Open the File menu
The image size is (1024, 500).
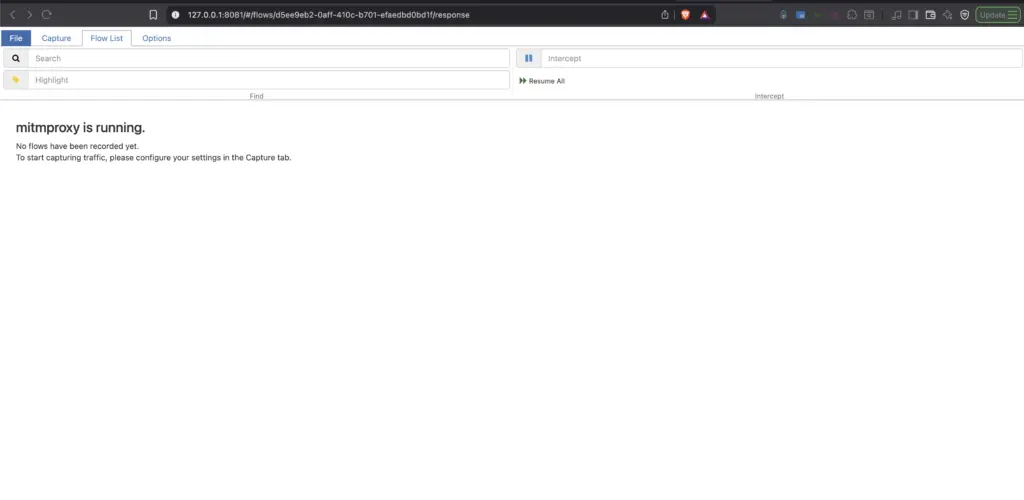coord(16,38)
